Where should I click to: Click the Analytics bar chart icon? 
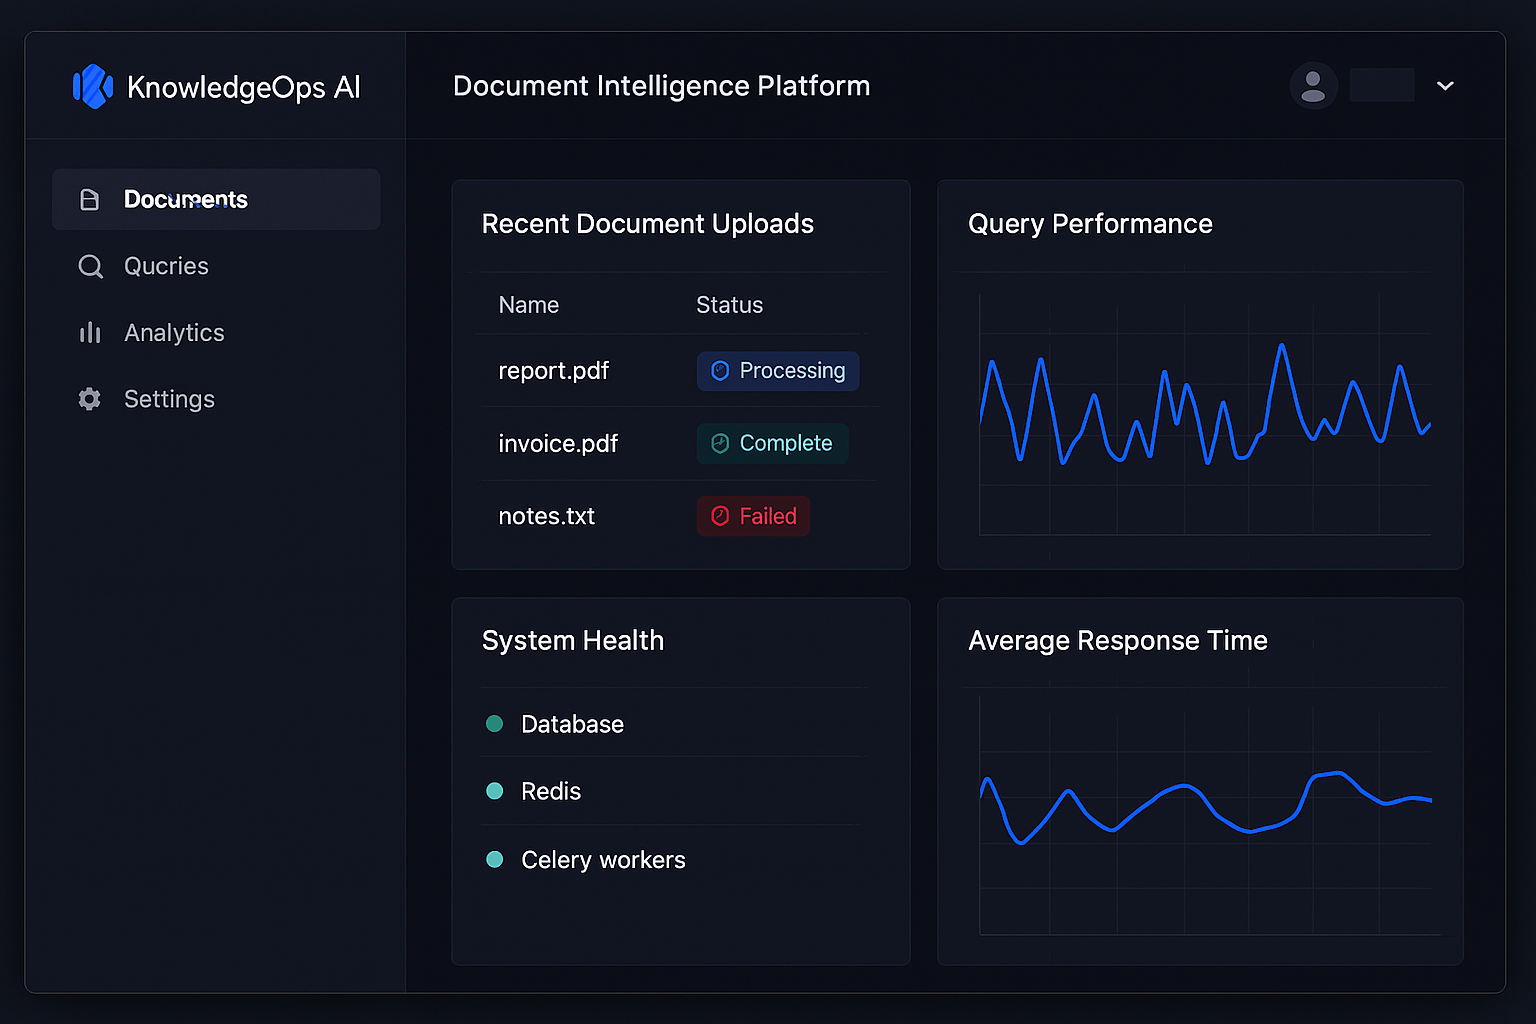click(x=90, y=333)
